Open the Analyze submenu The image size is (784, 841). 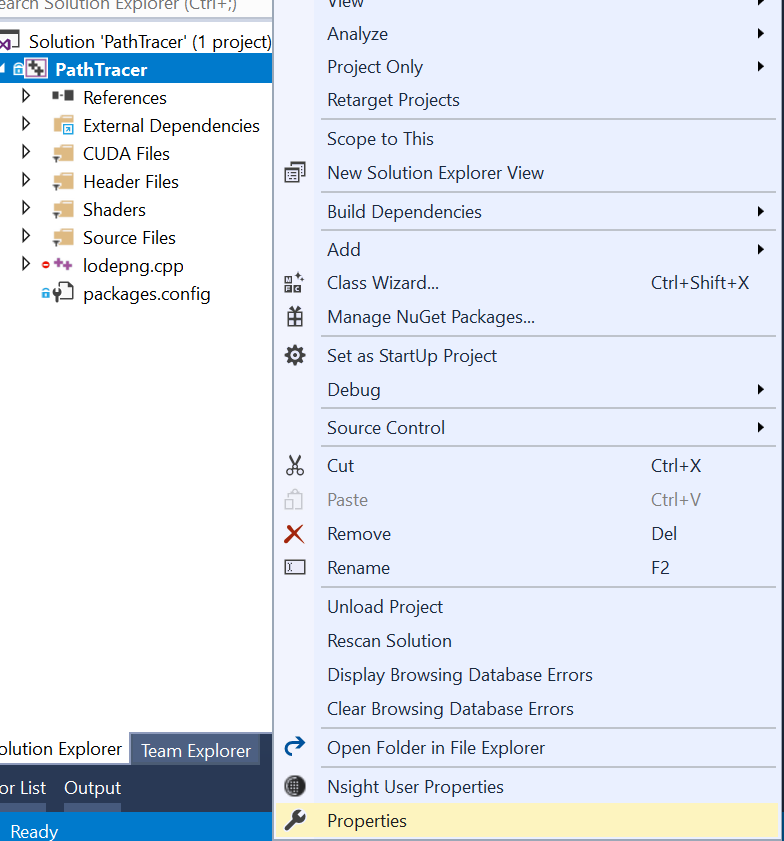(x=526, y=34)
